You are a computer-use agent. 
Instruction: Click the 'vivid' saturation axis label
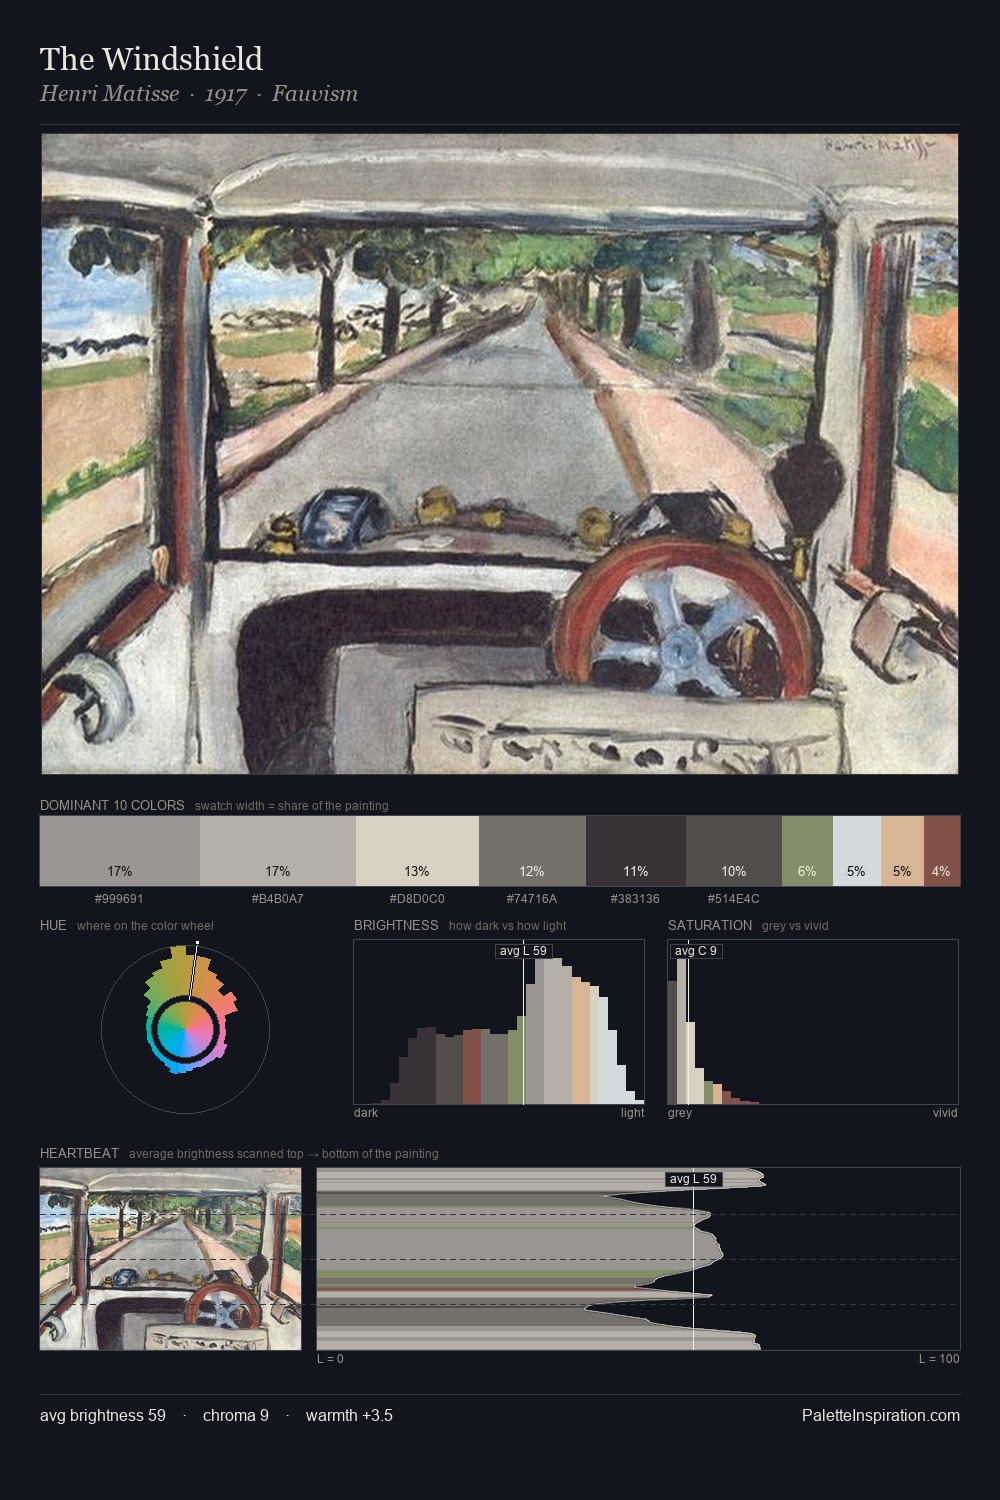945,1113
